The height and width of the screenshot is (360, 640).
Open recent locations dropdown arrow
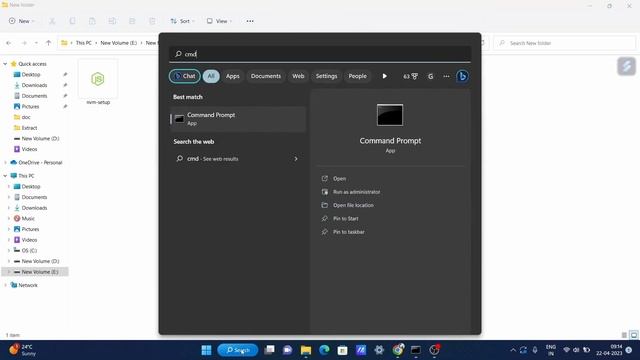pyautogui.click(x=36, y=43)
